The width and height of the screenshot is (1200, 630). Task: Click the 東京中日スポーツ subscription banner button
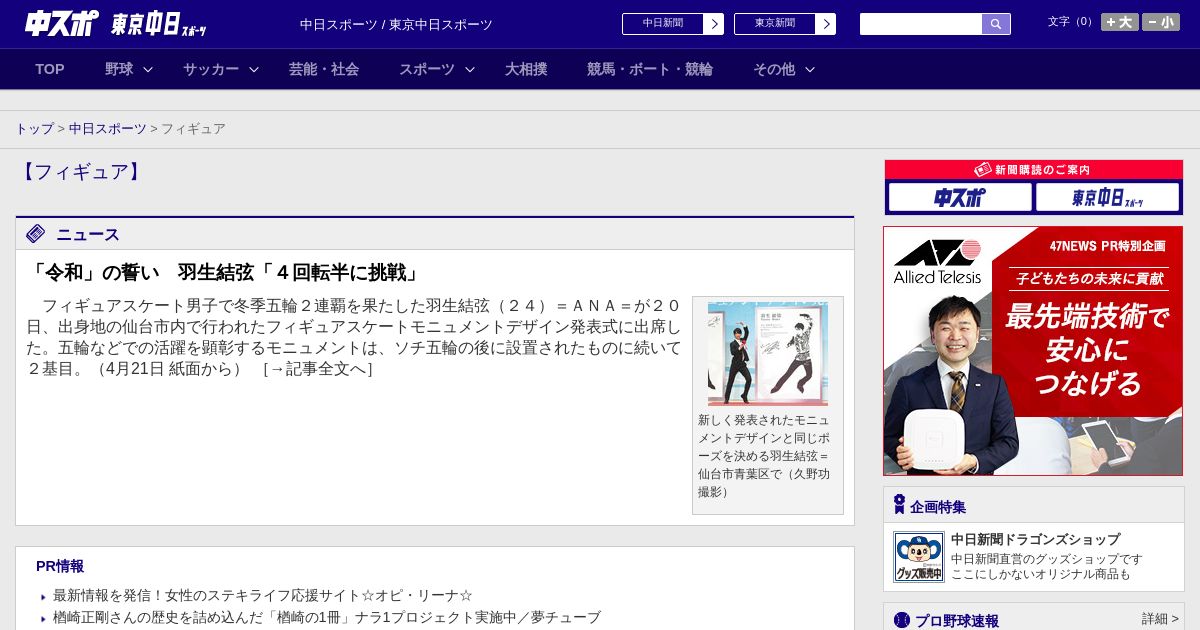(1108, 197)
